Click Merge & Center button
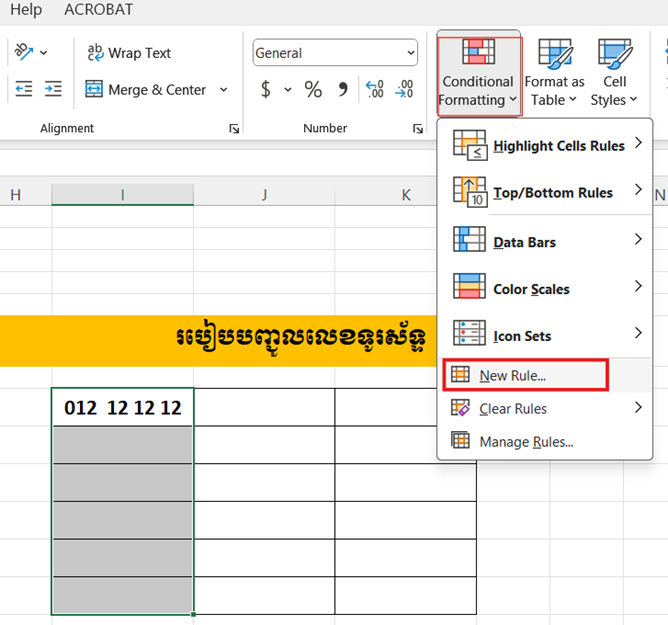 [x=146, y=89]
